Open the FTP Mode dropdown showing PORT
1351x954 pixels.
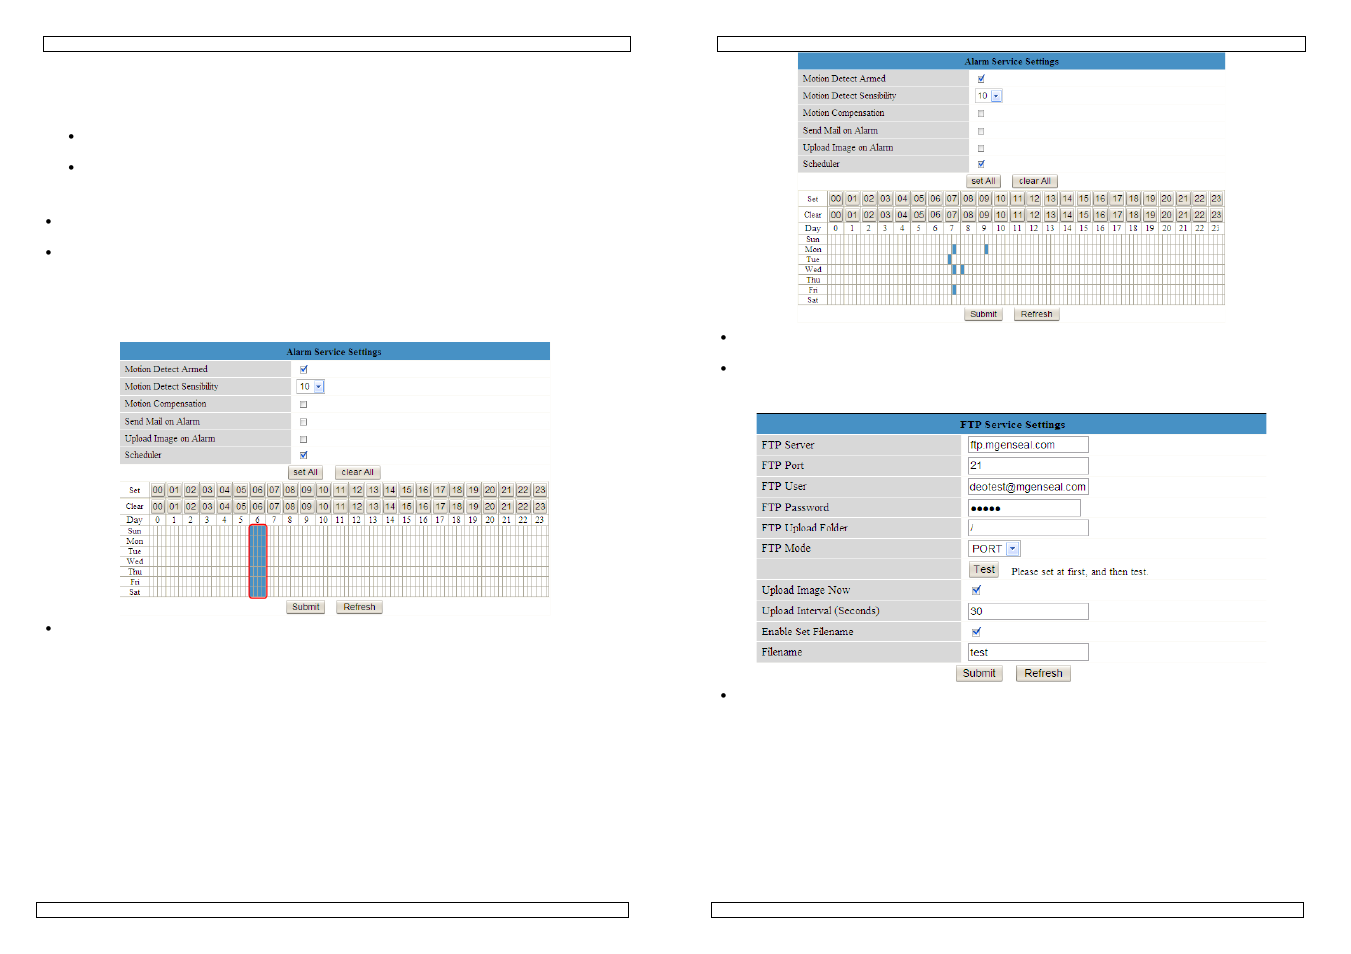pos(994,549)
